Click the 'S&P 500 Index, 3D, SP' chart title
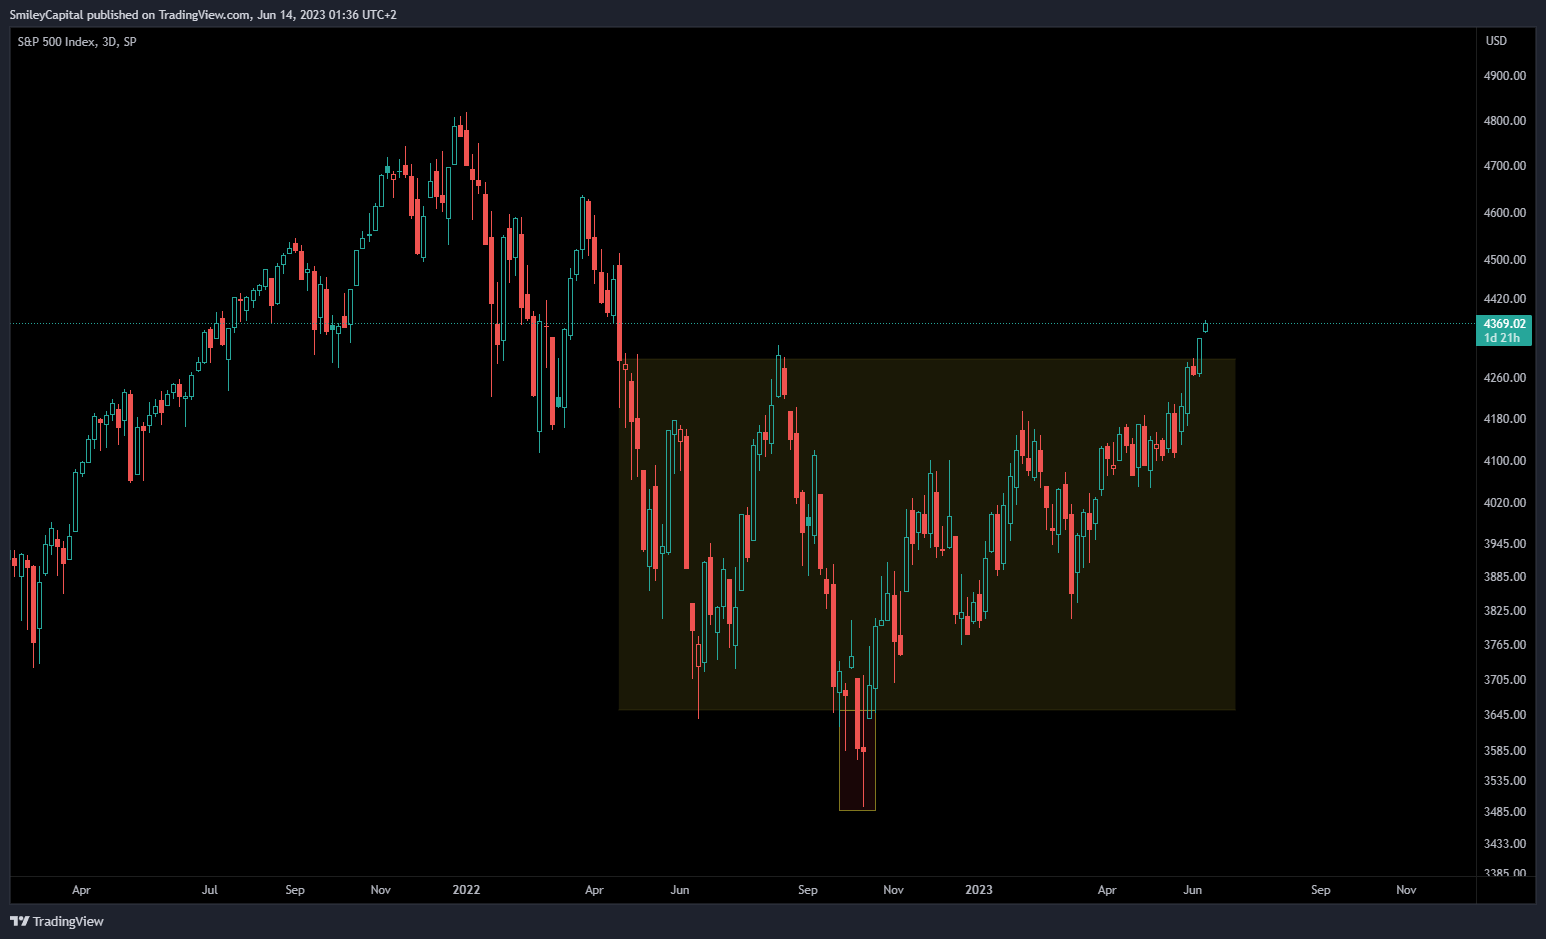 [x=77, y=42]
